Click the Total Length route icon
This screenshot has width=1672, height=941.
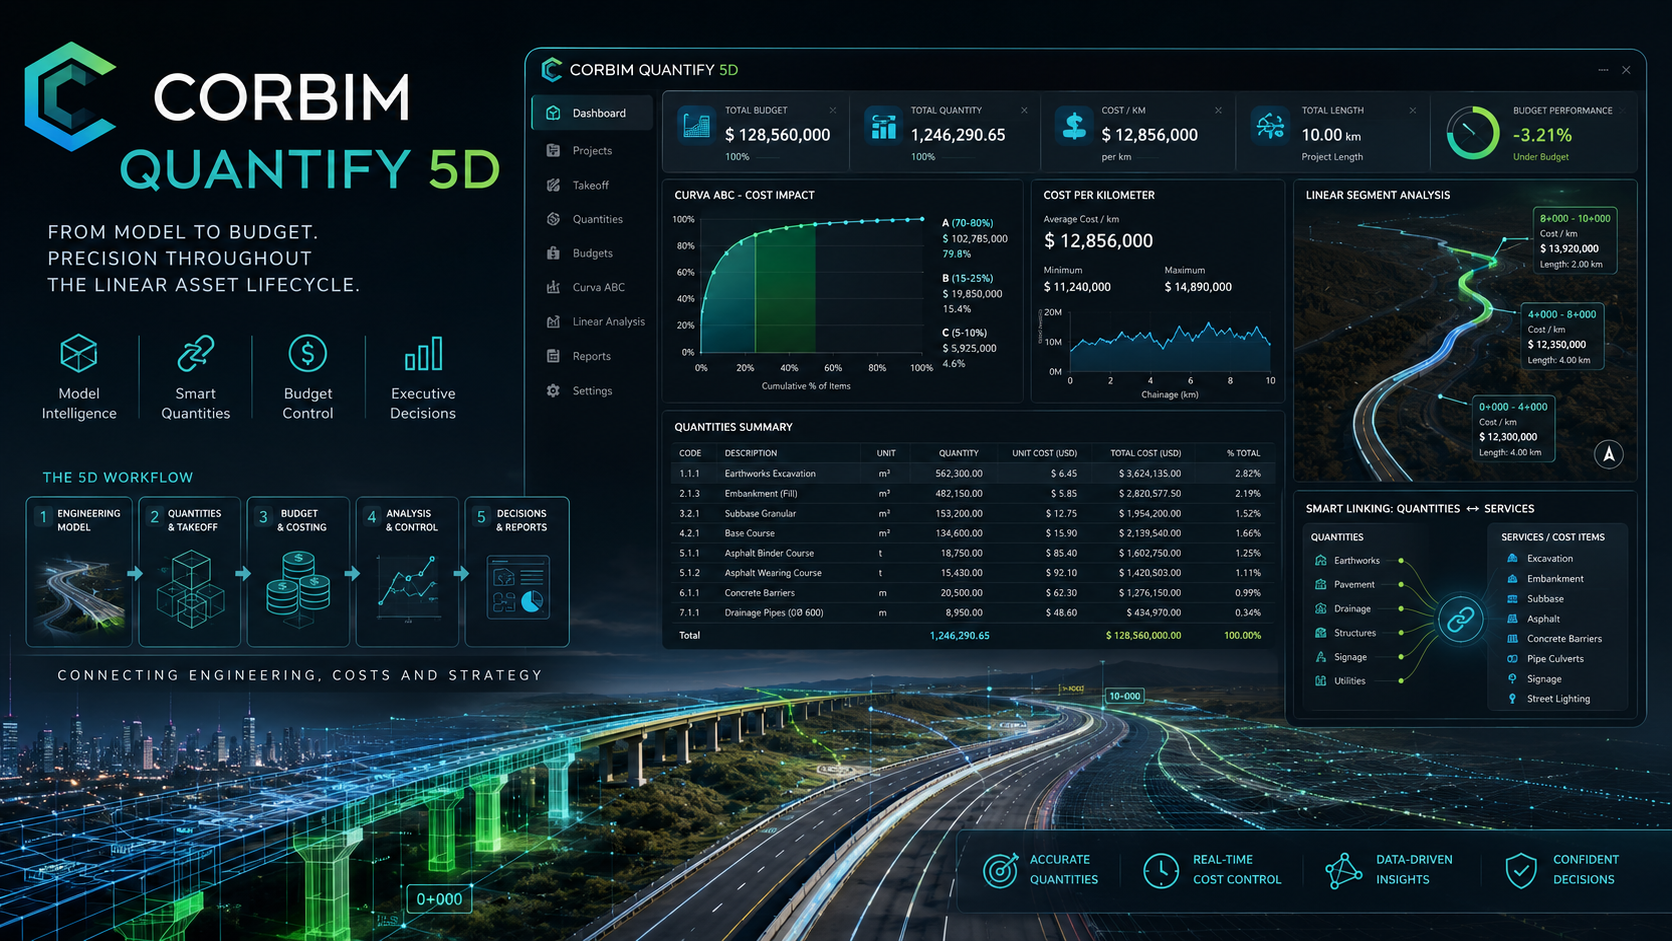1270,127
